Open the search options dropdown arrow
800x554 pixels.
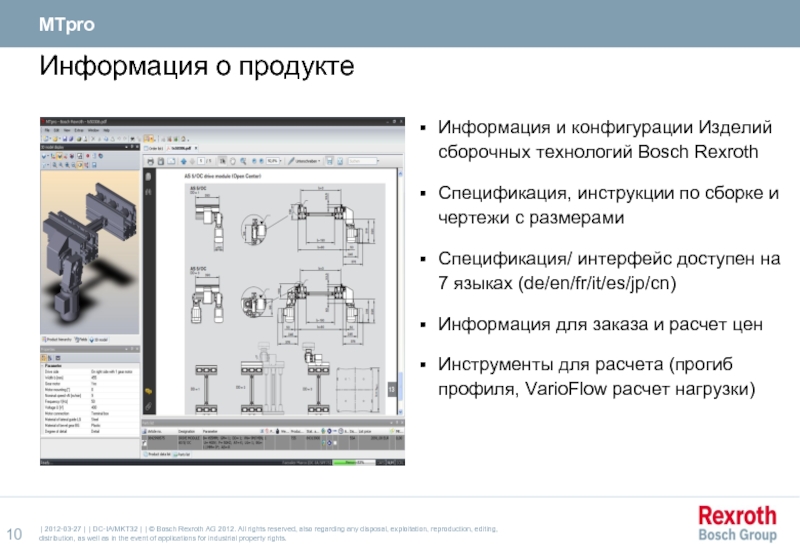(x=378, y=161)
